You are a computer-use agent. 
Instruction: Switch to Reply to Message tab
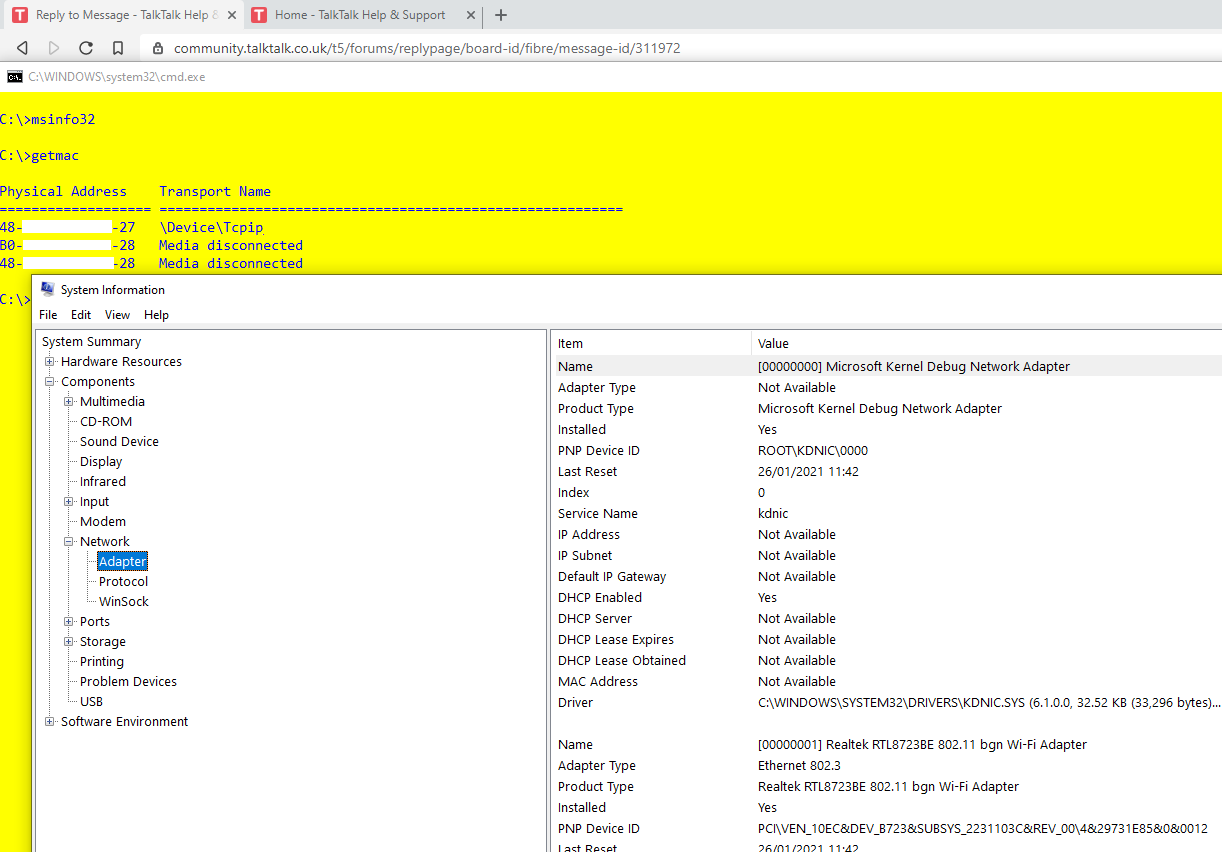(x=121, y=15)
